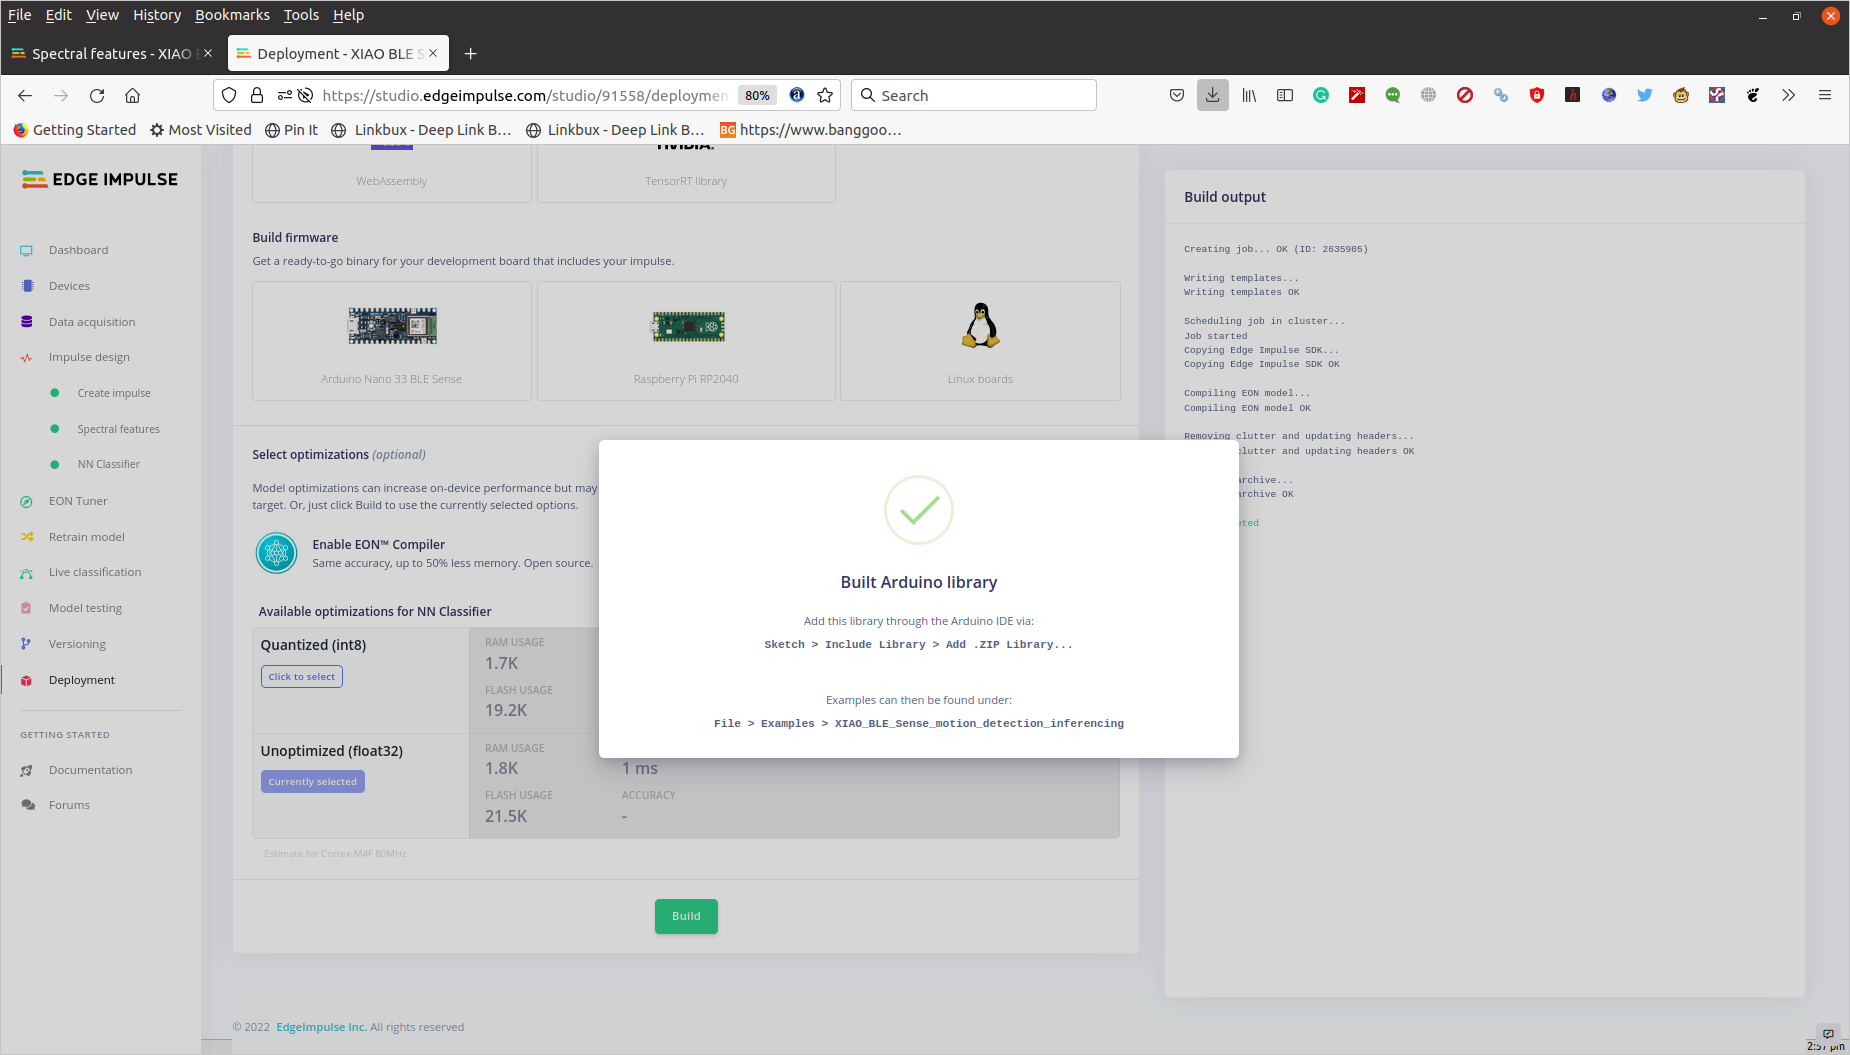
Task: Open Devices in the sidebar
Action: click(x=69, y=286)
